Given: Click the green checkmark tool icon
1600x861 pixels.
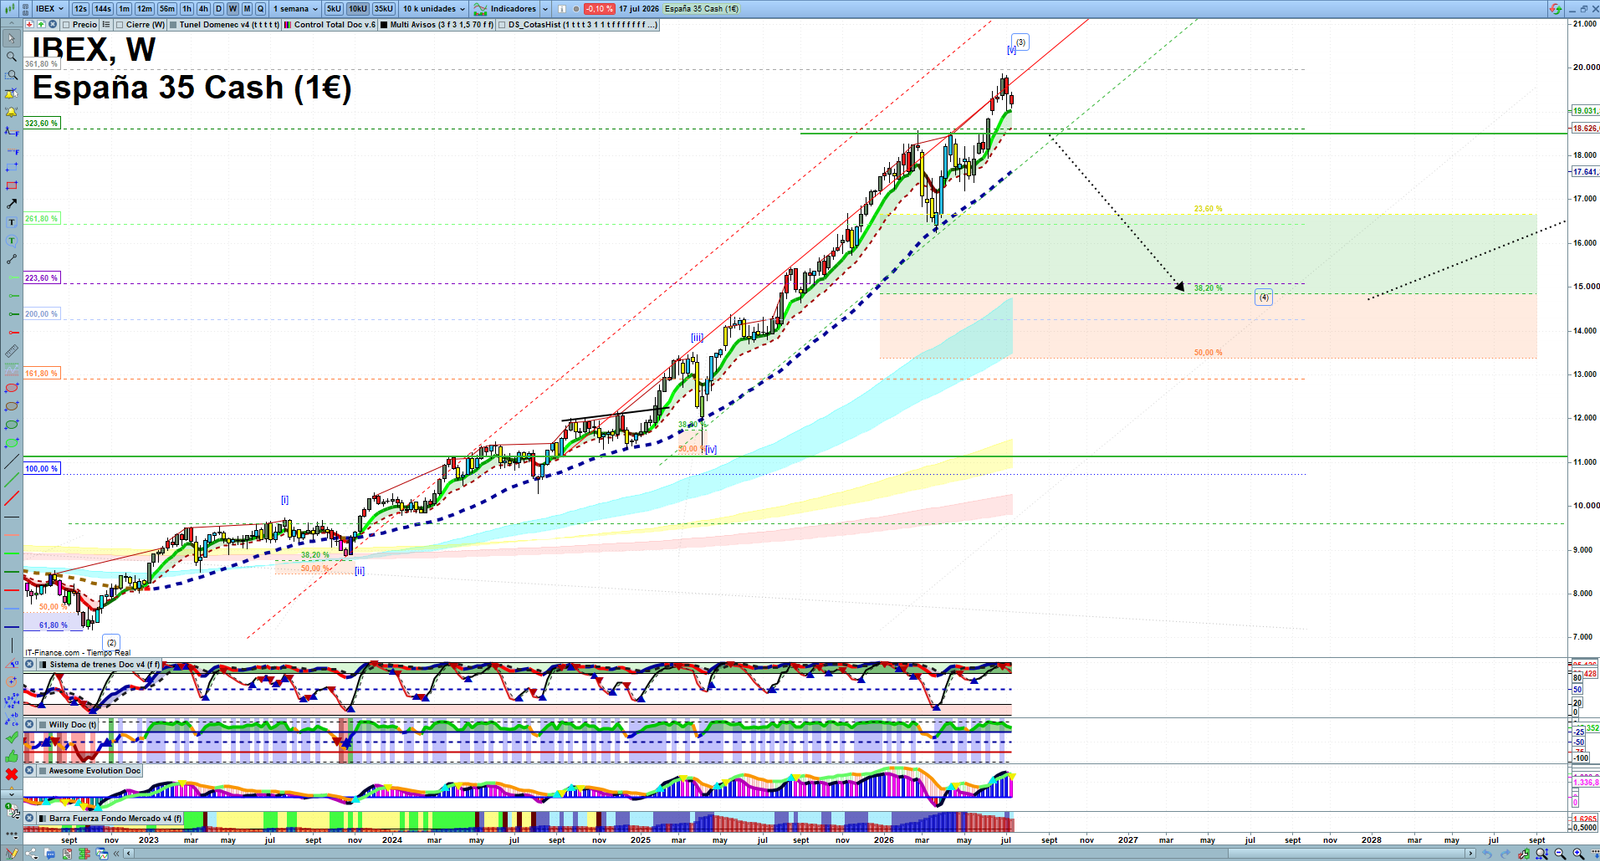Looking at the screenshot, I should pyautogui.click(x=11, y=737).
